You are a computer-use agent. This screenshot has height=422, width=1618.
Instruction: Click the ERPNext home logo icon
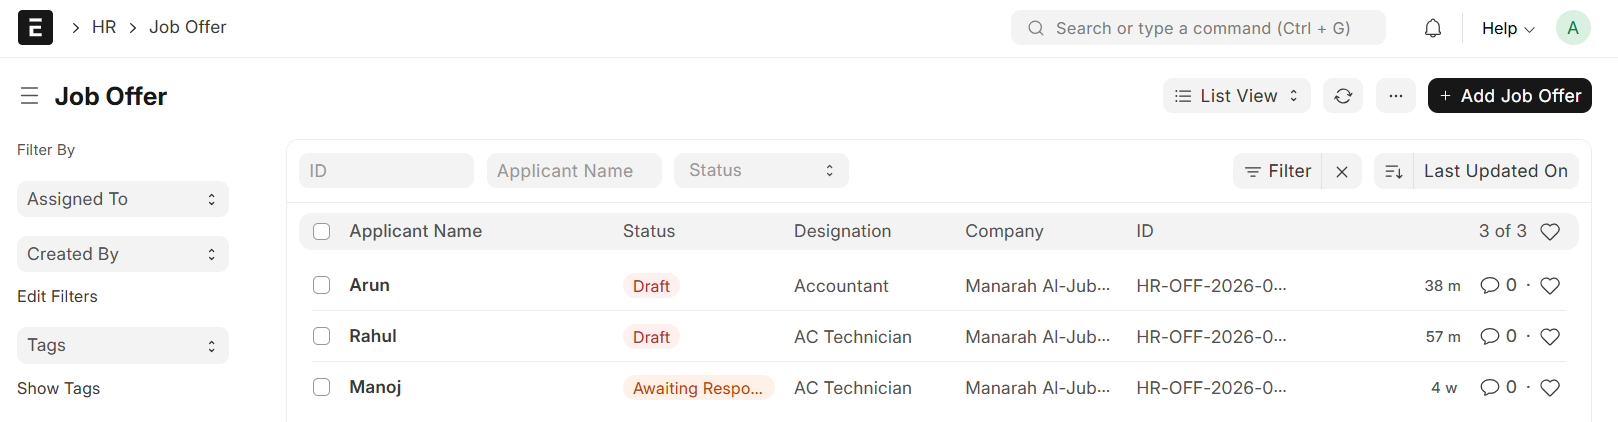[x=35, y=28]
